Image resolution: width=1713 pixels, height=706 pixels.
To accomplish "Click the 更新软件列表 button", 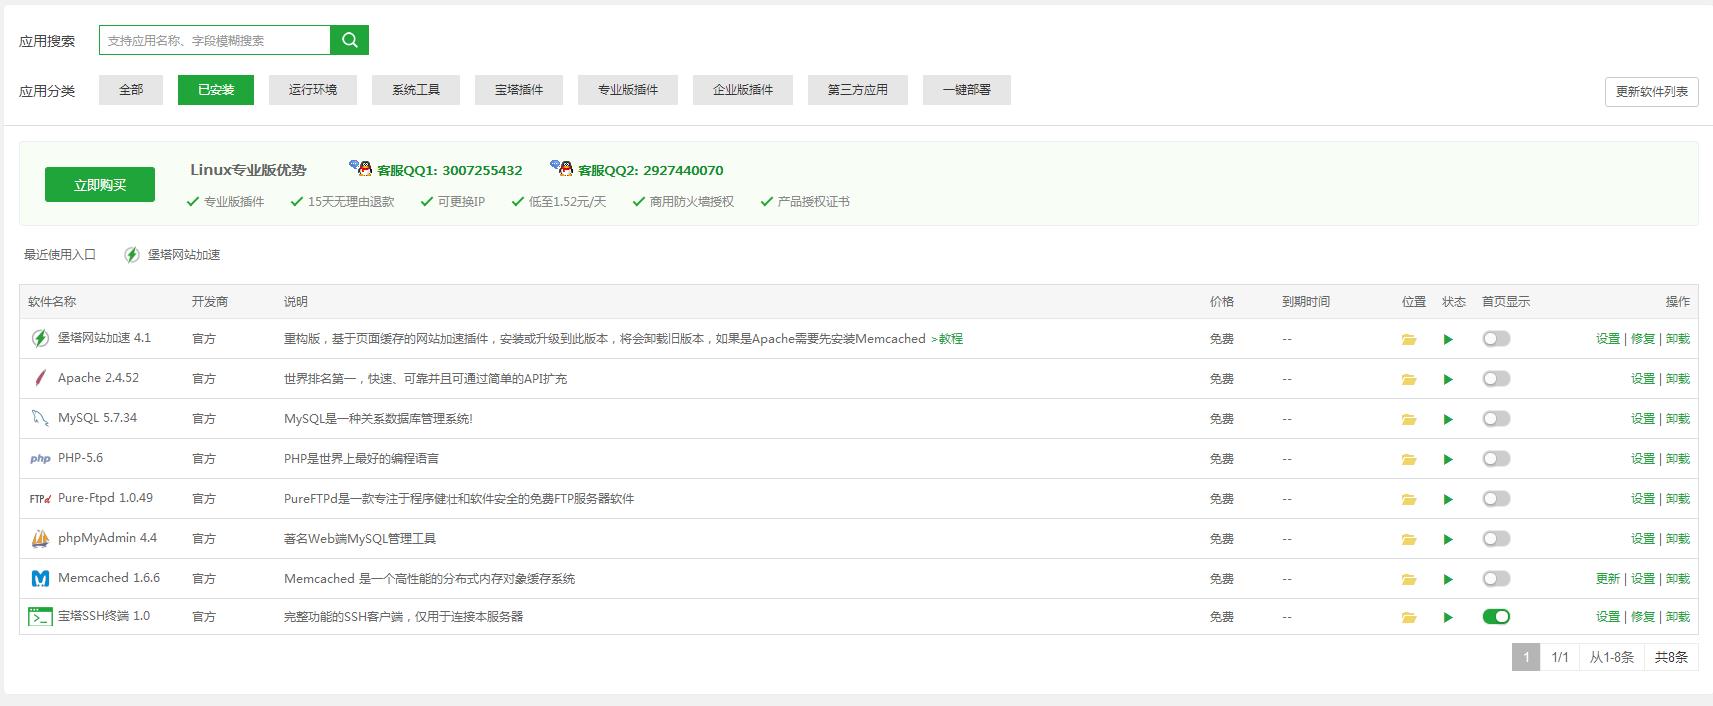I will click(x=1652, y=91).
